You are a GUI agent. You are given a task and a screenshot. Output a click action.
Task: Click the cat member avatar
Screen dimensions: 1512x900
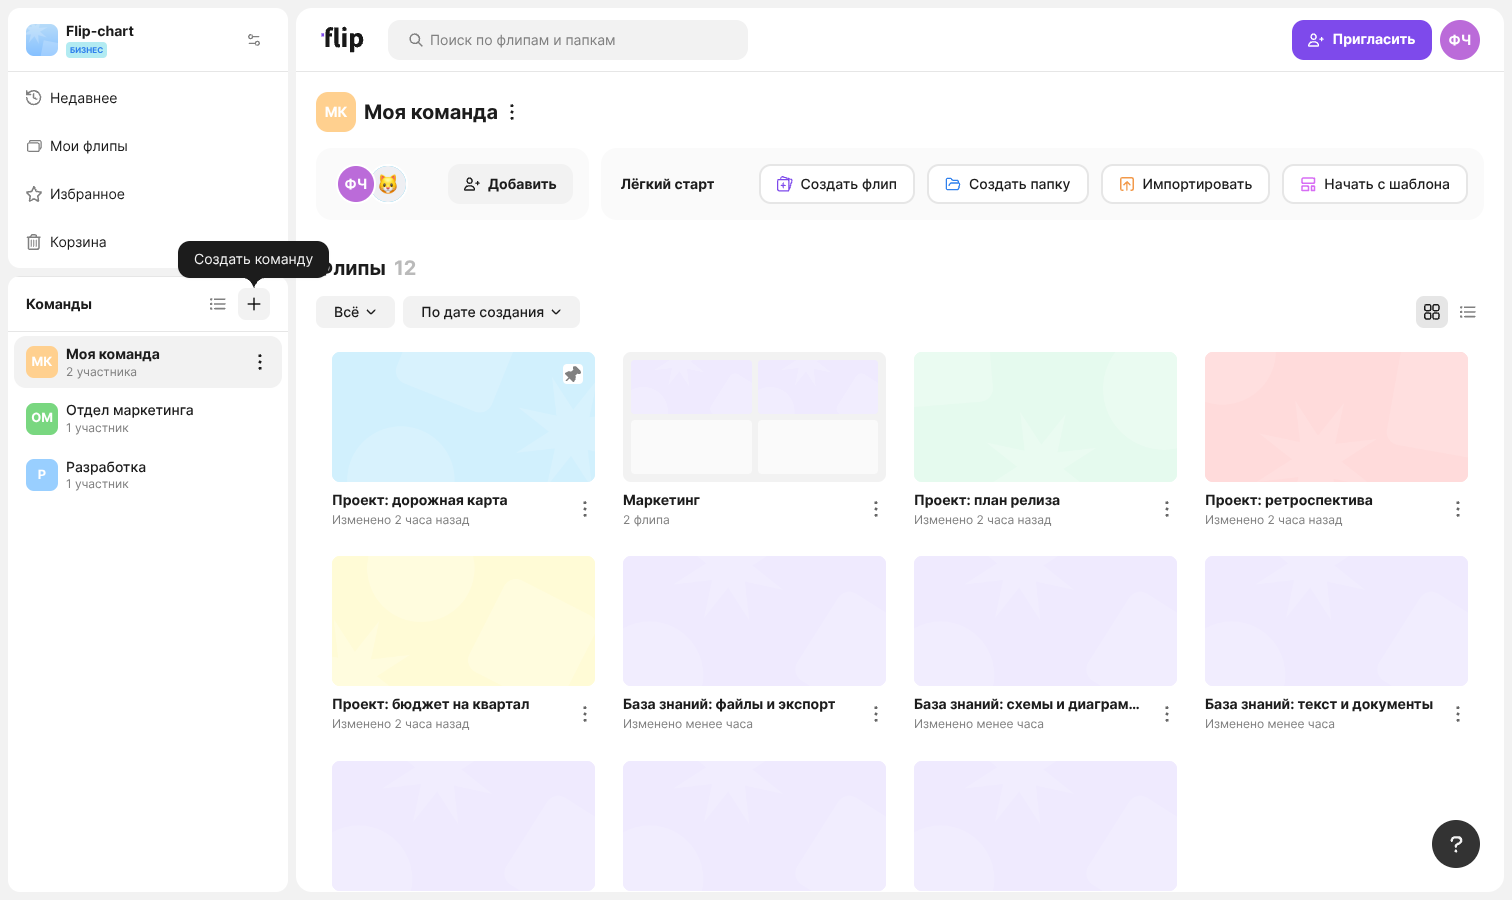(388, 184)
